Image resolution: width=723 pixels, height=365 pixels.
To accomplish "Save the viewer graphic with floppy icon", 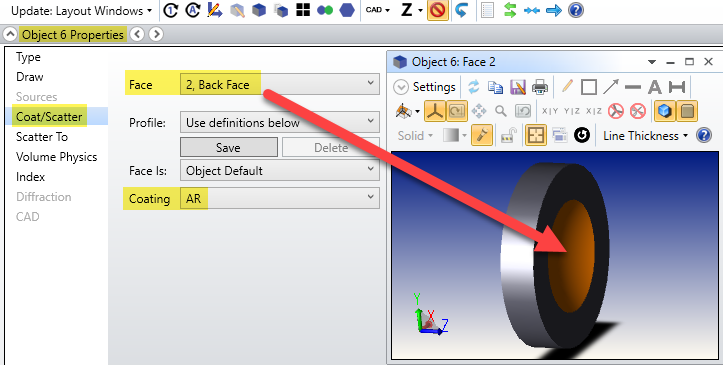I will pos(518,87).
